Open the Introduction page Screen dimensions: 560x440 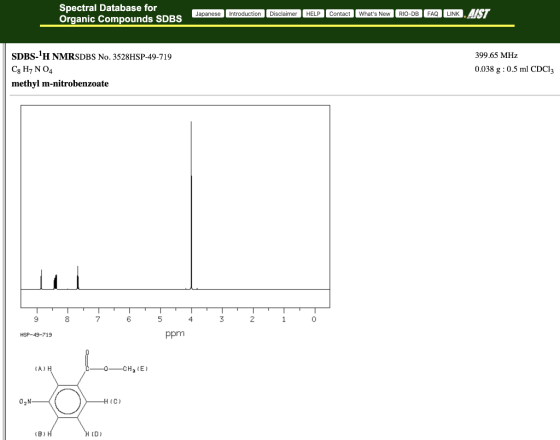point(245,14)
